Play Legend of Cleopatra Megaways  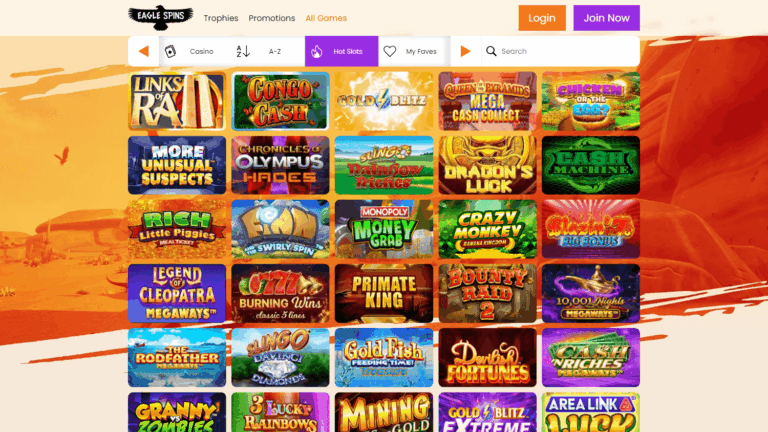(x=176, y=293)
